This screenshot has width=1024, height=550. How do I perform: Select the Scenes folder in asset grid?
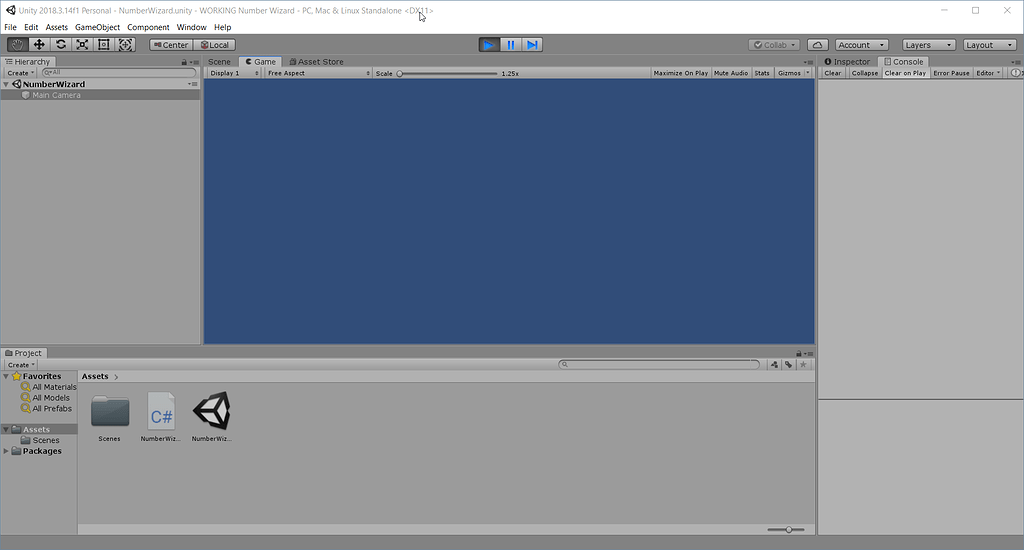[110, 417]
